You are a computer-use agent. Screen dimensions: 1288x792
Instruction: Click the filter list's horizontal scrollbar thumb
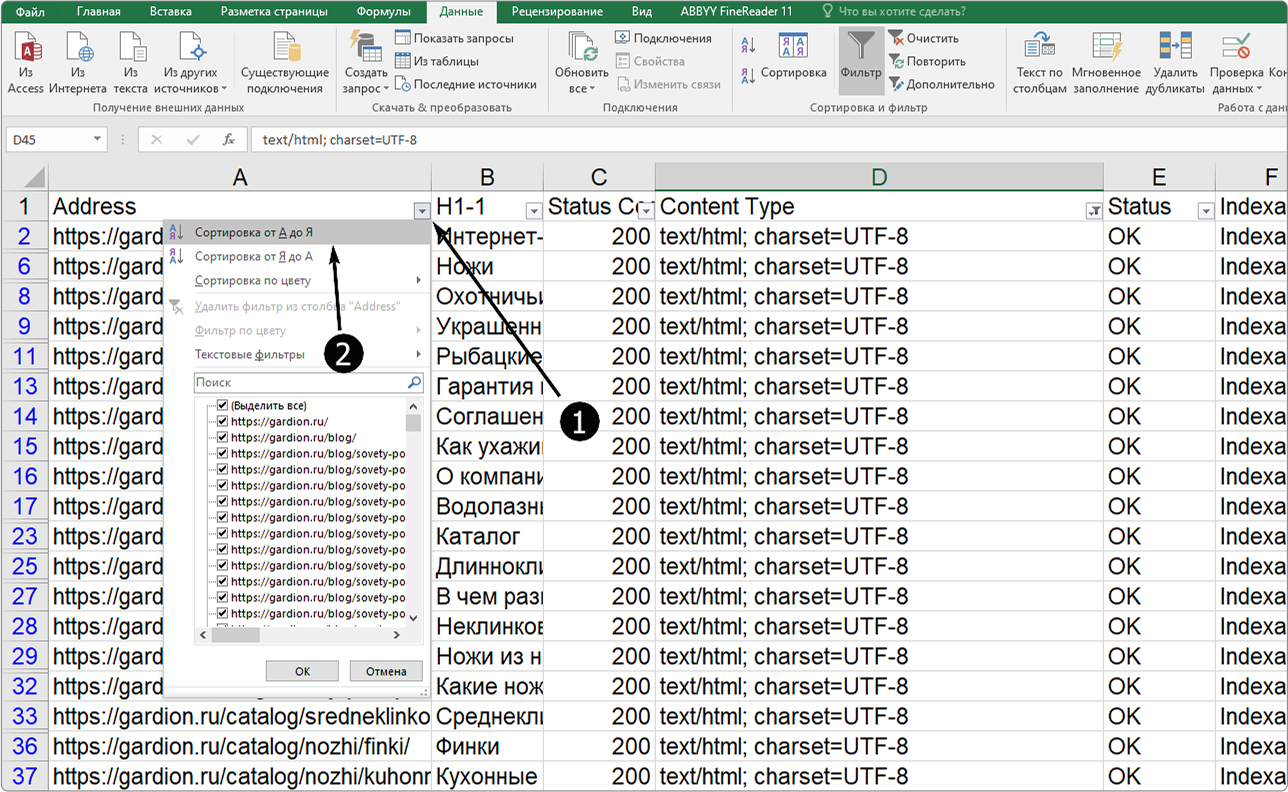(236, 634)
